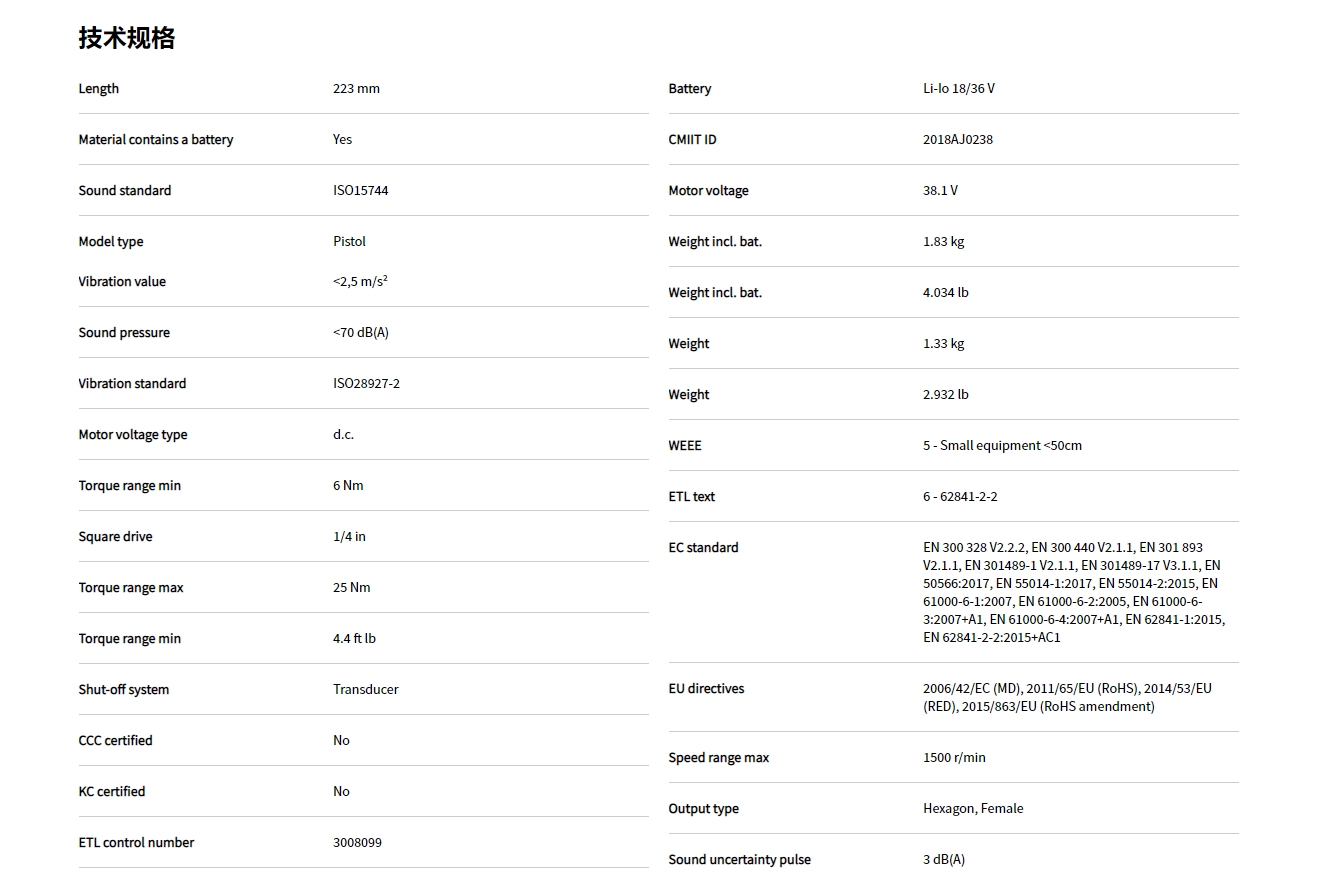Click the Vibration value label
Image resolution: width=1318 pixels, height=878 pixels.
(x=122, y=282)
